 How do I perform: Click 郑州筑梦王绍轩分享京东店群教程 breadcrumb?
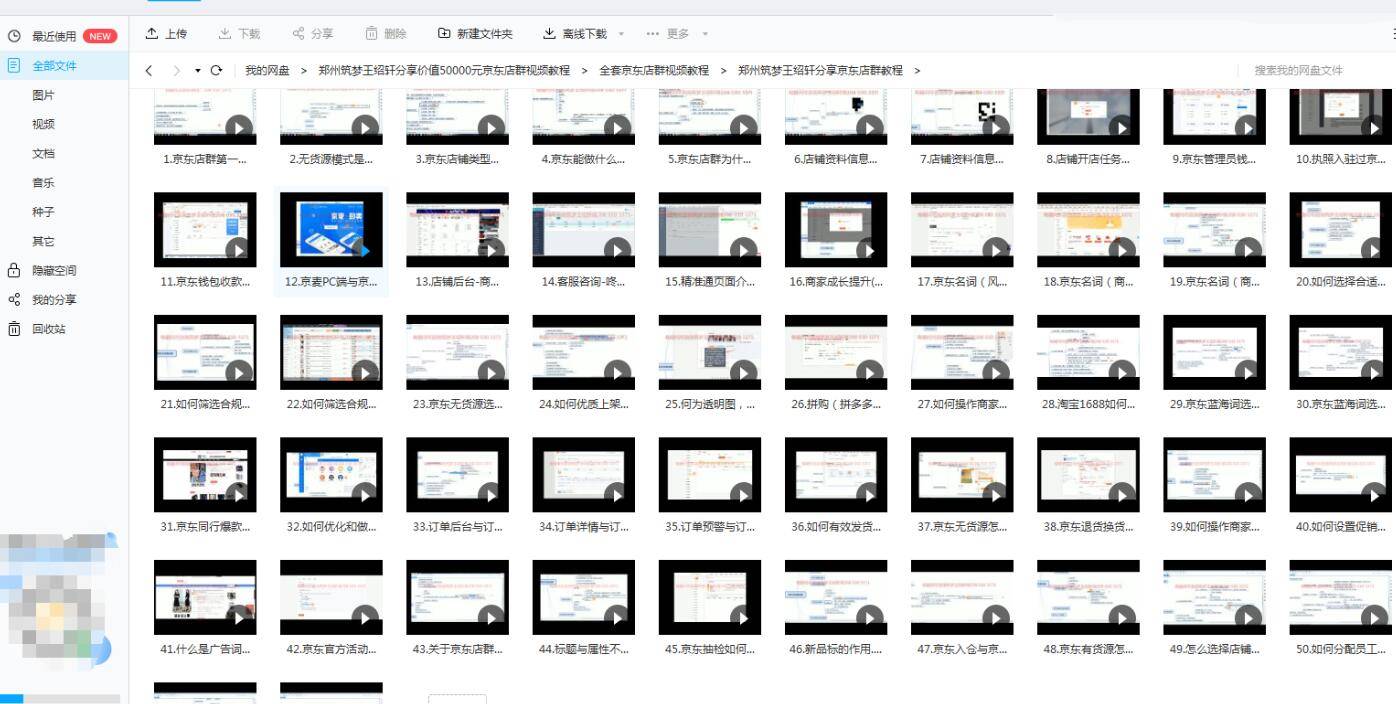(x=820, y=70)
